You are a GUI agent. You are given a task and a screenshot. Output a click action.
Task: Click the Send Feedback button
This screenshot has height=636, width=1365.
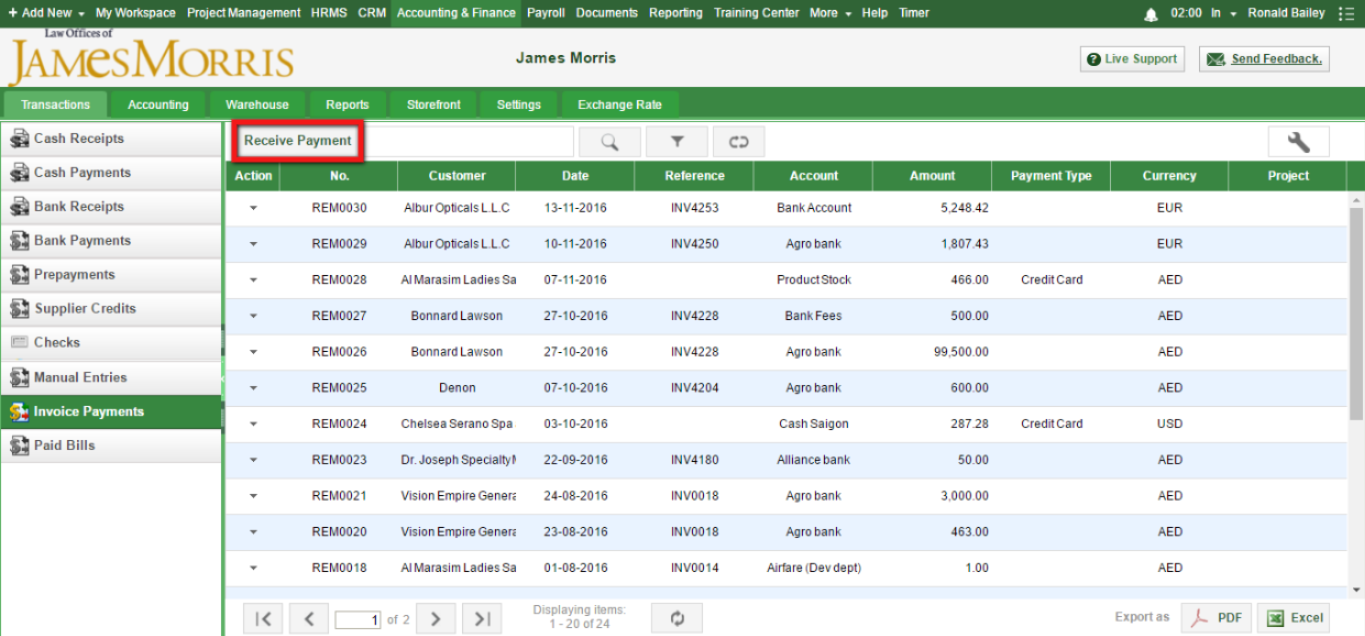click(1264, 59)
